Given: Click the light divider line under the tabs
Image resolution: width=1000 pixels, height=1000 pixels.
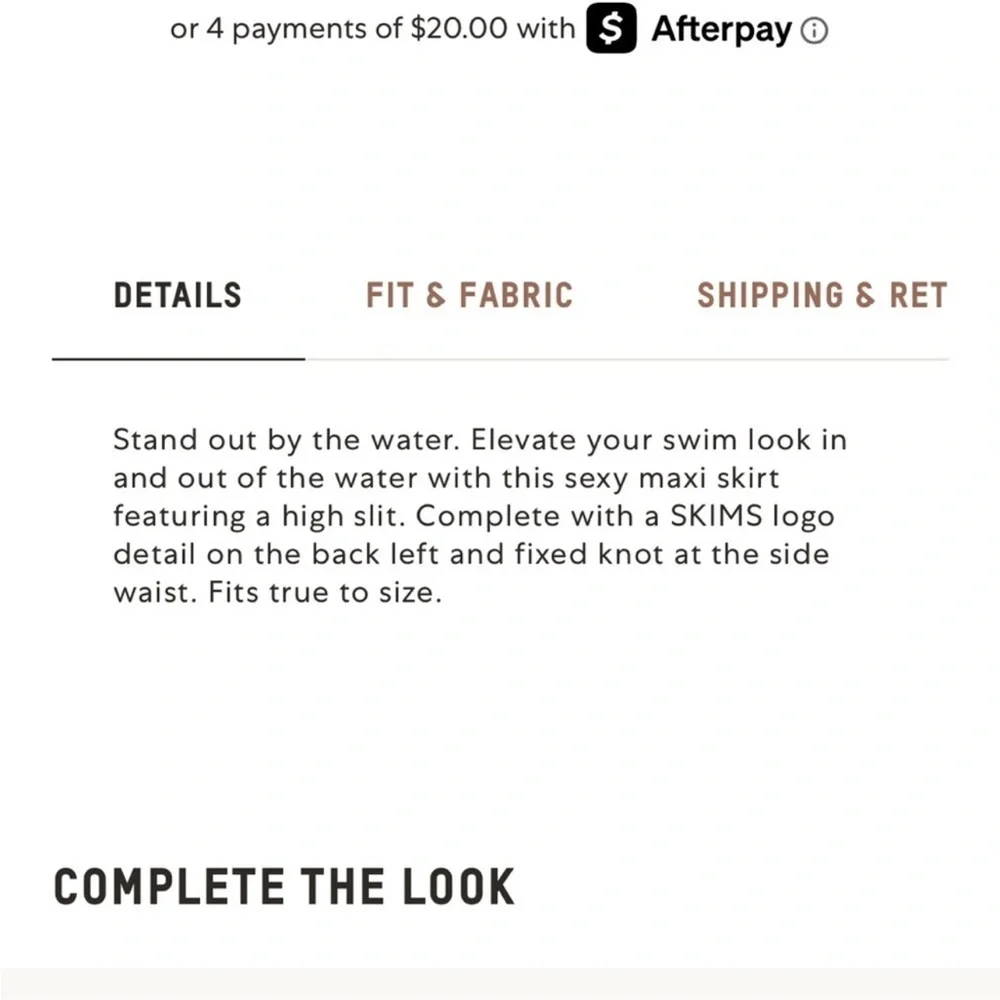Looking at the screenshot, I should 627,359.
